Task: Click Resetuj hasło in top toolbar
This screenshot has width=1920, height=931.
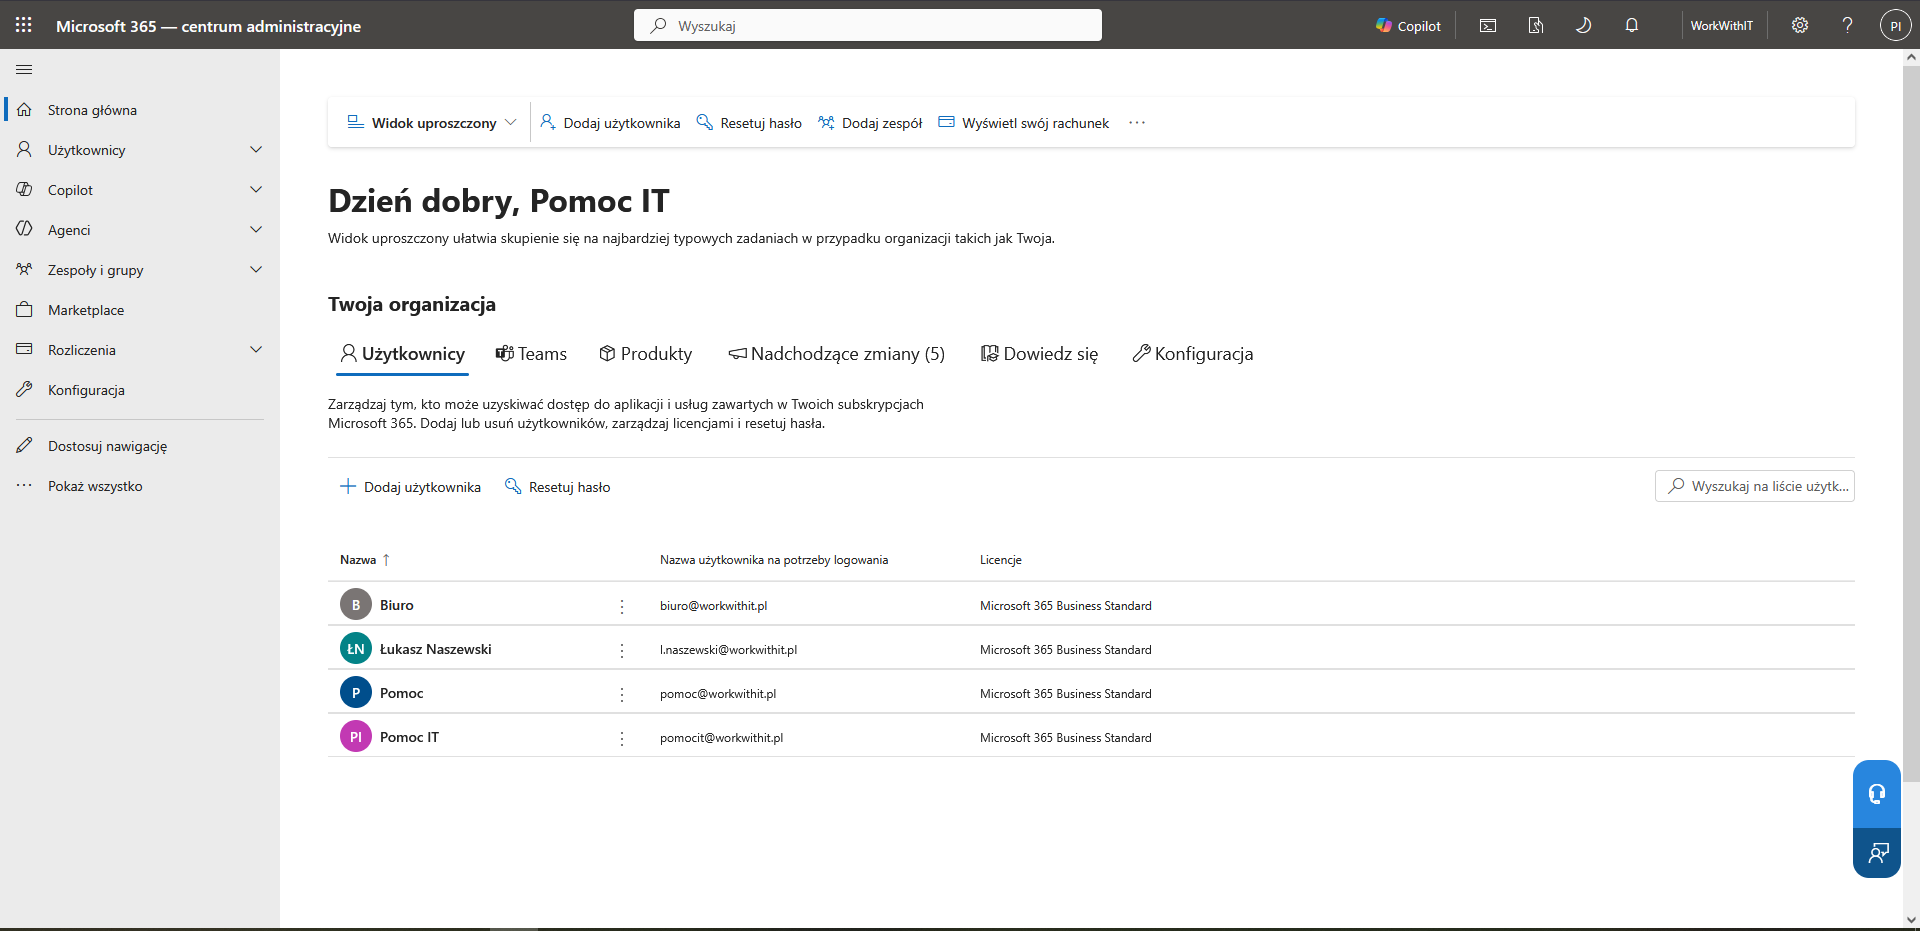Action: pos(749,123)
